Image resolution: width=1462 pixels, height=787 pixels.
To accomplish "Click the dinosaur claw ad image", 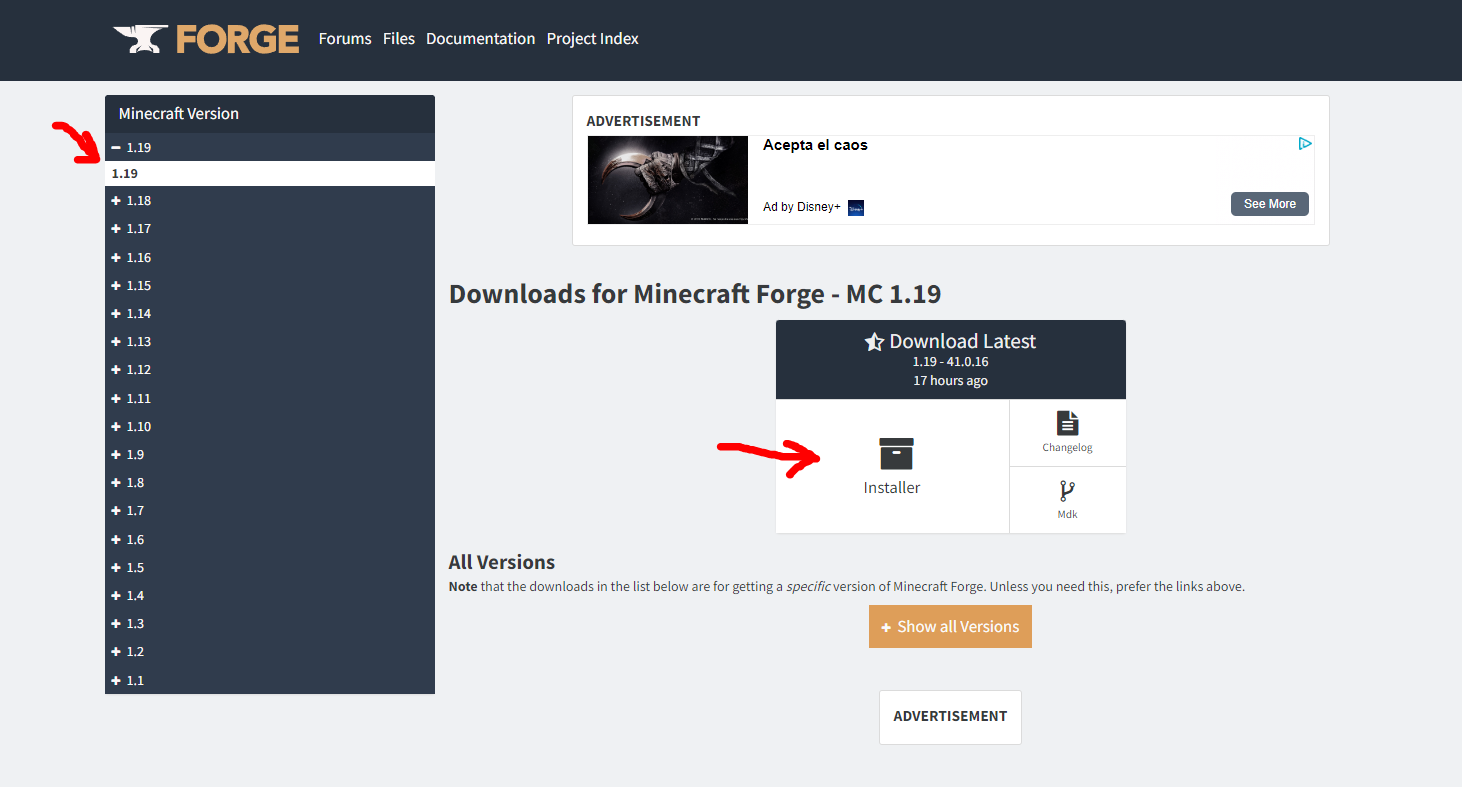I will (x=667, y=180).
